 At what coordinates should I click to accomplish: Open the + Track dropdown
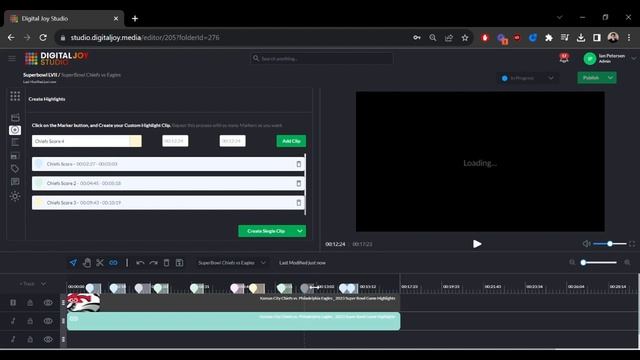pos(33,284)
